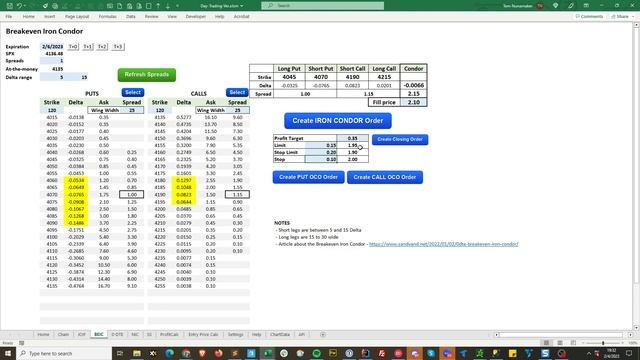Switch to Normal view icon in the status bar
Screen dimensions: 640x360
(546, 343)
